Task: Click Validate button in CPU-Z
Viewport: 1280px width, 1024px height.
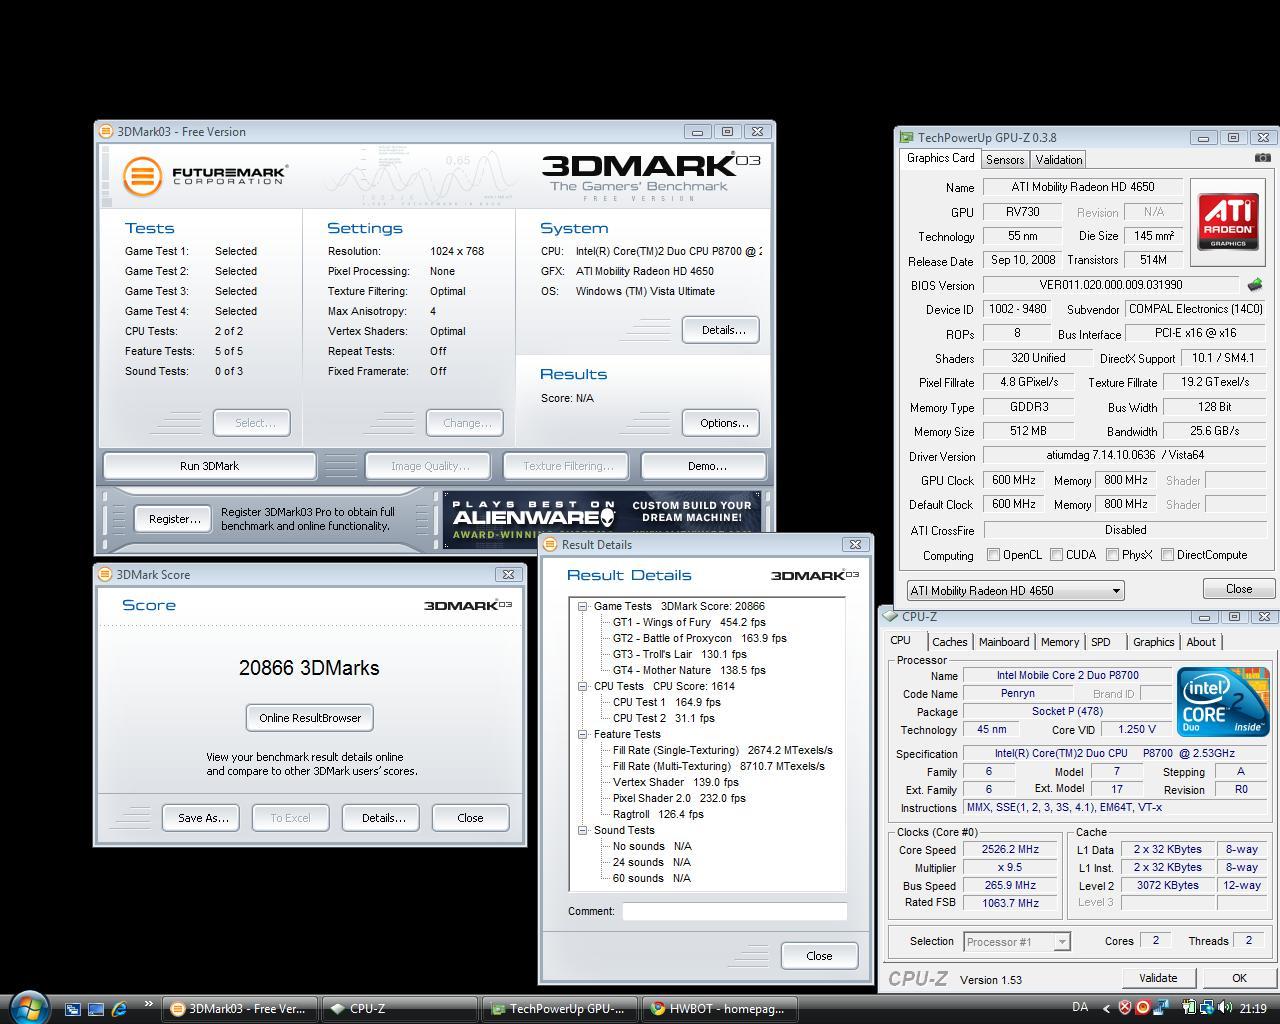Action: coord(1157,978)
